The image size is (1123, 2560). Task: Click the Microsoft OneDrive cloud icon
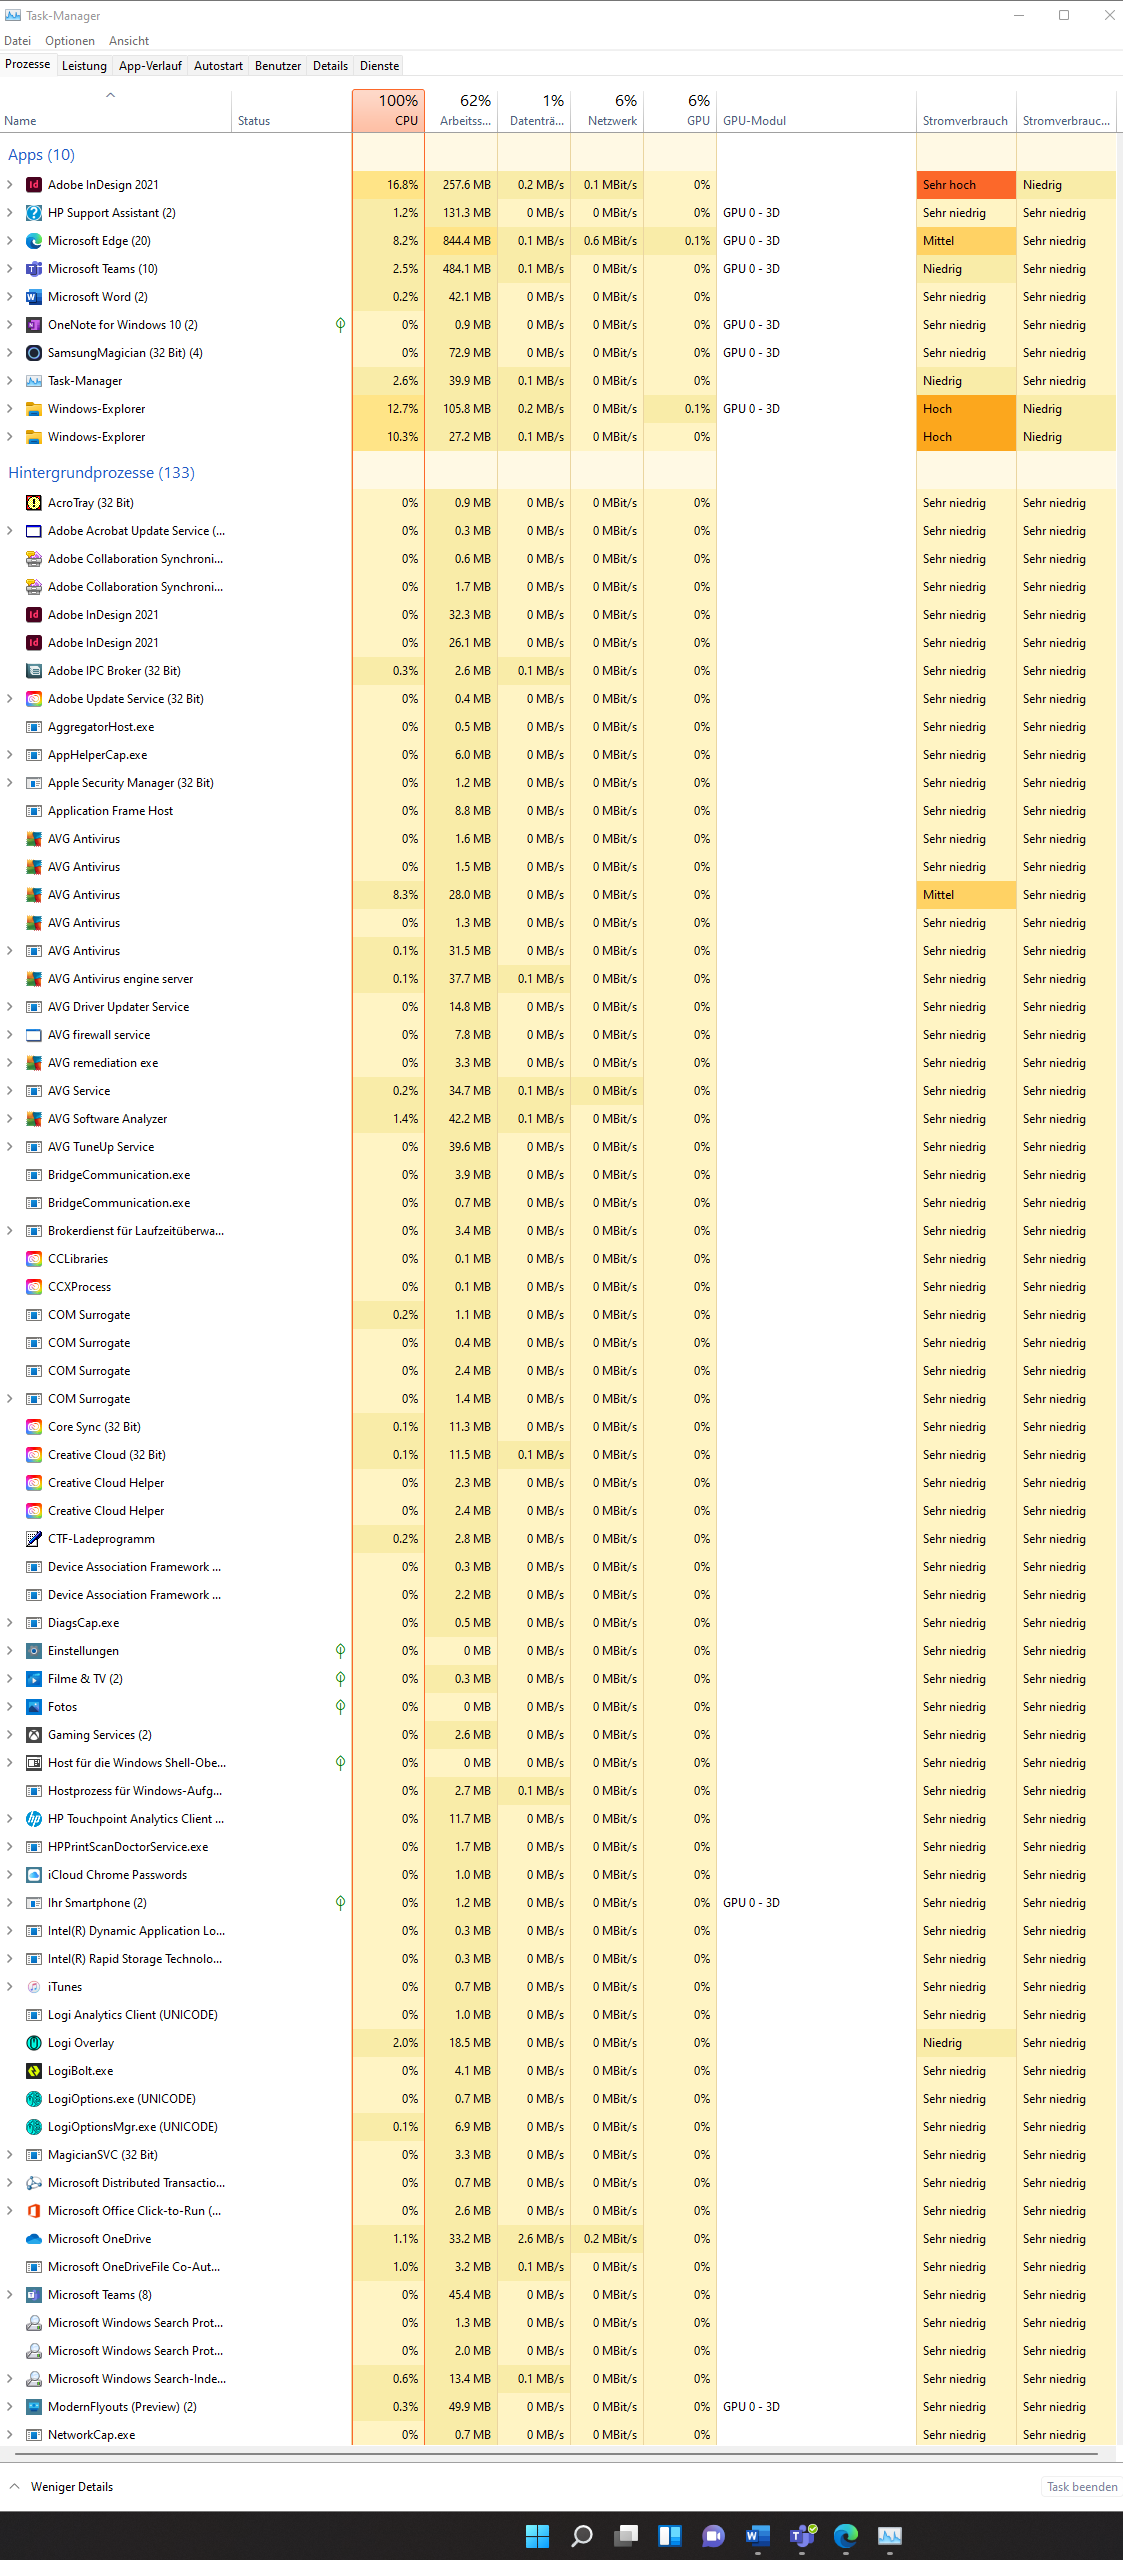pyautogui.click(x=34, y=2239)
